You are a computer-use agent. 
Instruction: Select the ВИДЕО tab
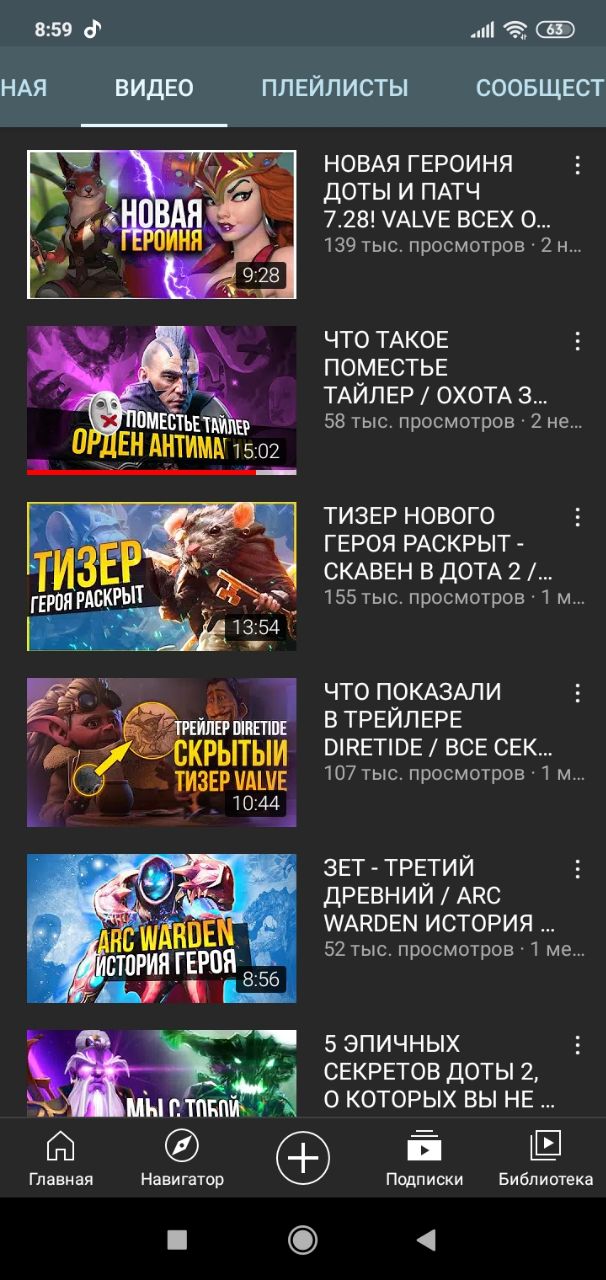[154, 88]
